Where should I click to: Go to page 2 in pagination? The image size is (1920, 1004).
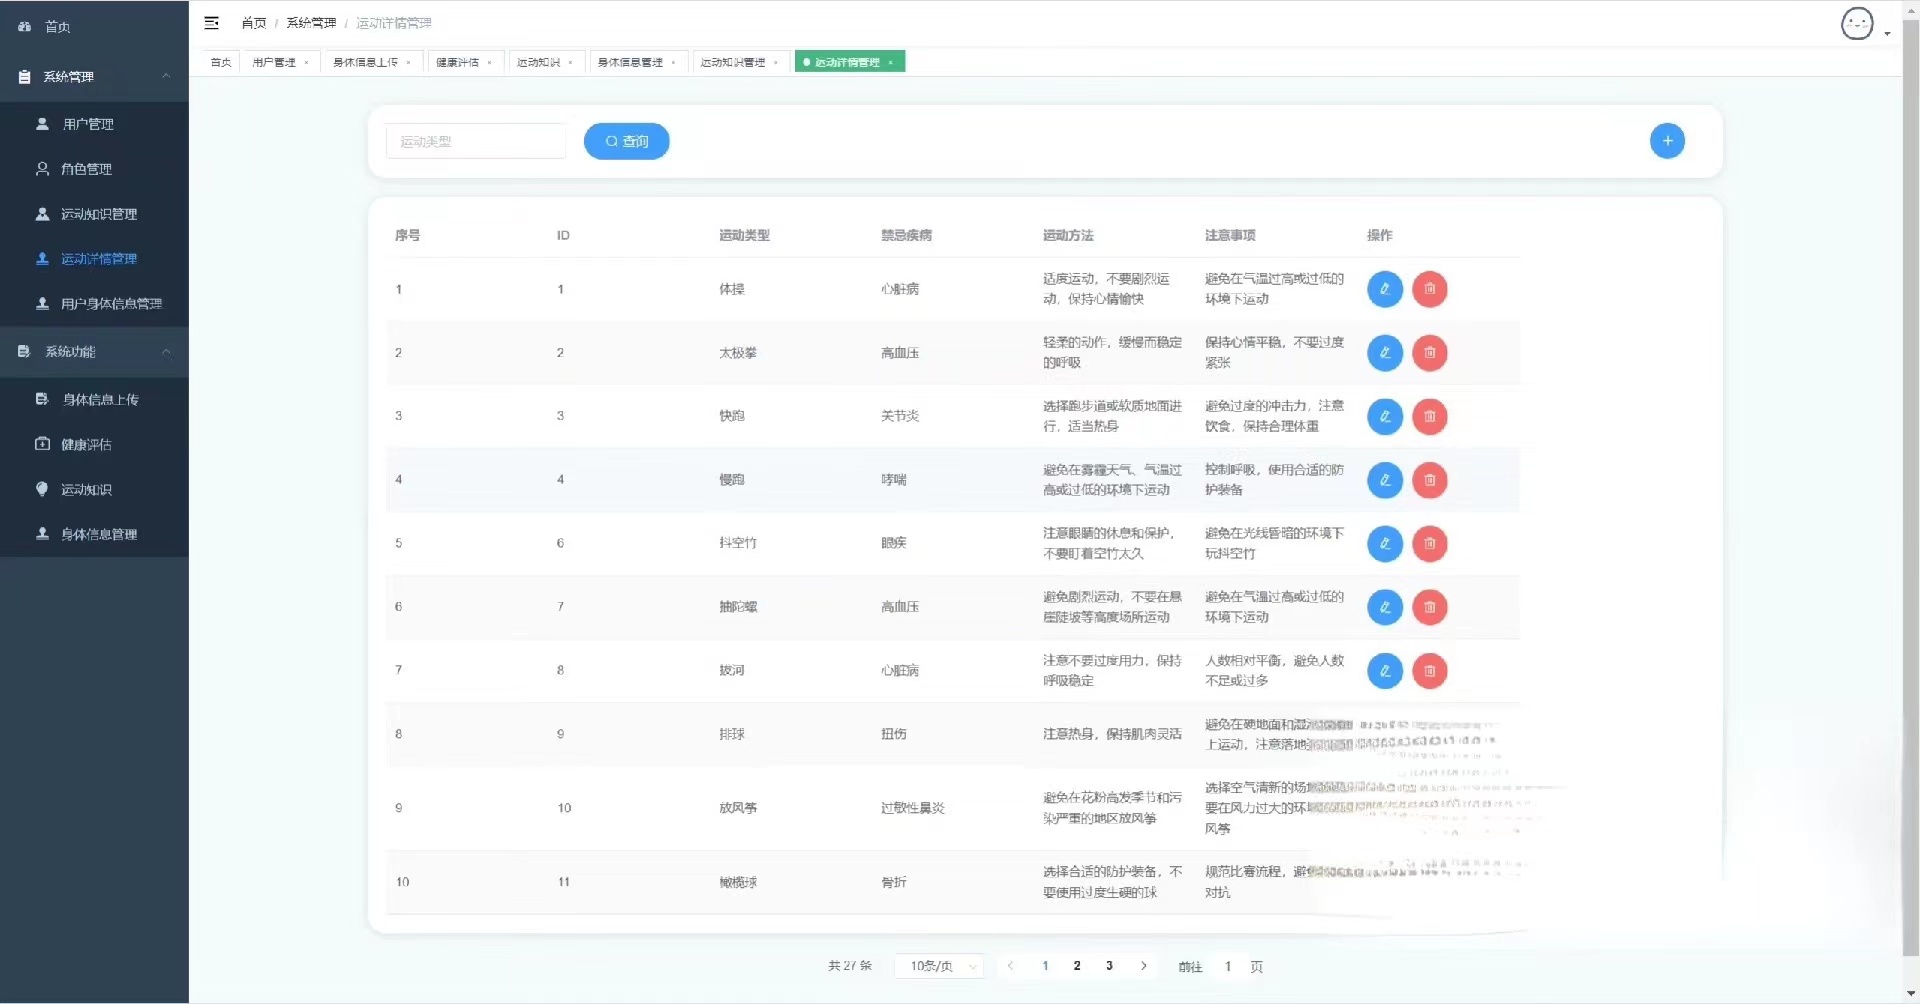[1077, 966]
